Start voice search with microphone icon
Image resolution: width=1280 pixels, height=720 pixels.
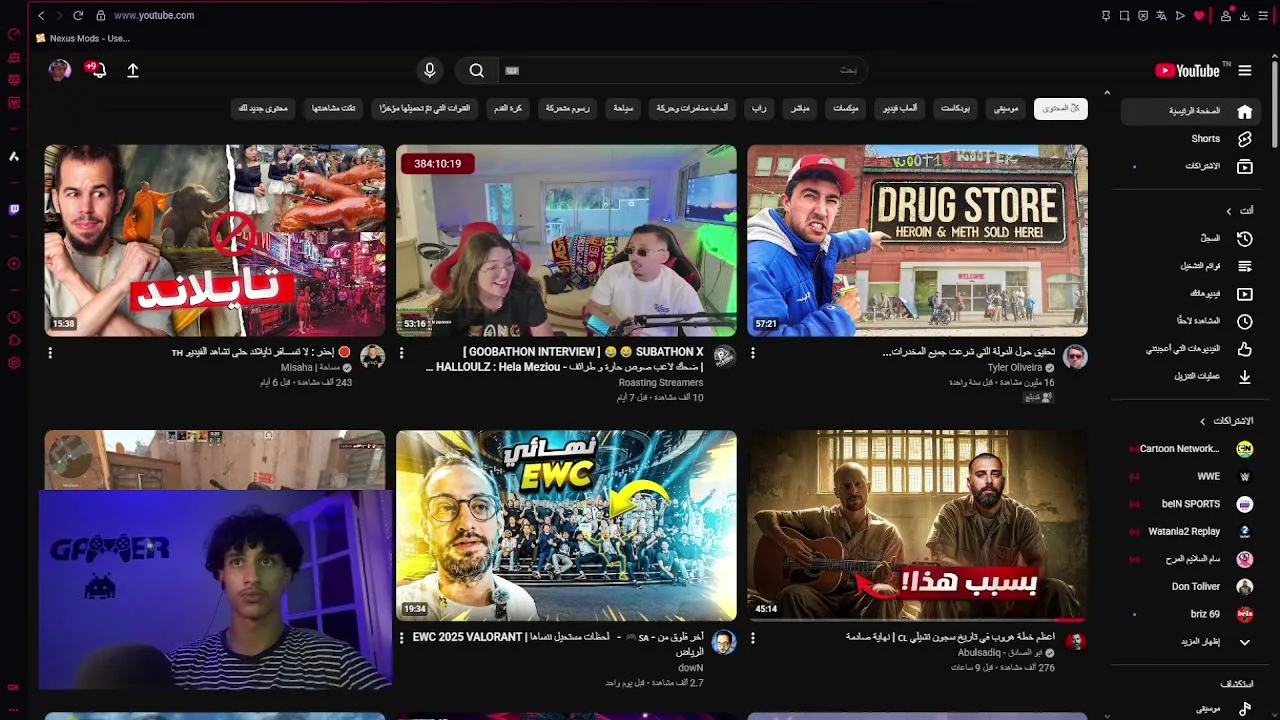pos(429,70)
